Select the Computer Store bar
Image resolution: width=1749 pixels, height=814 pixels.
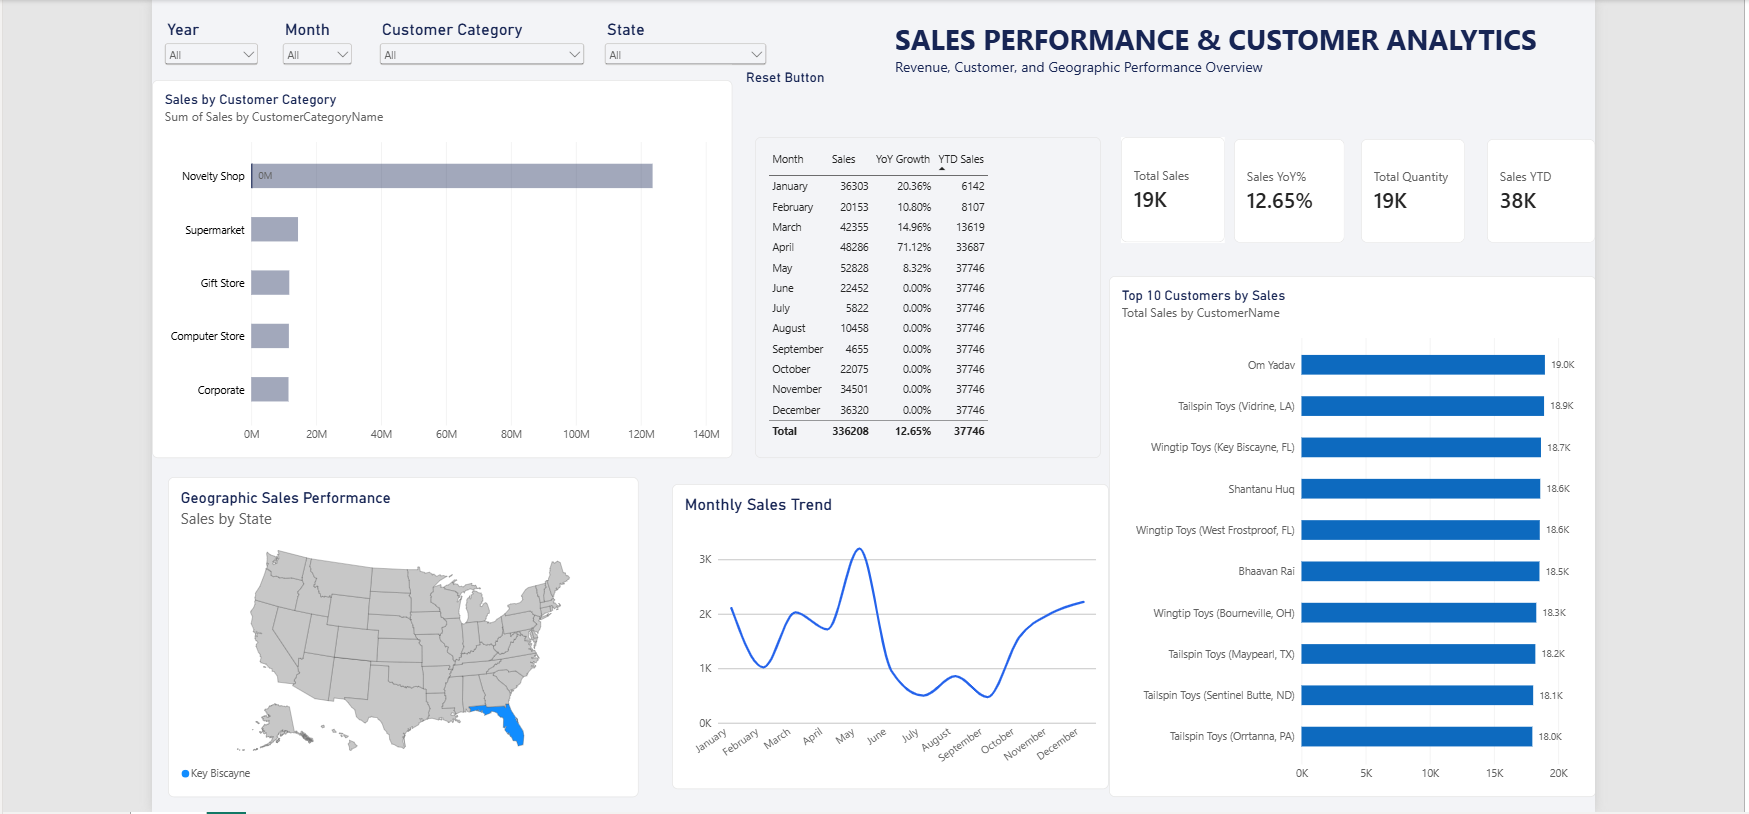point(270,336)
